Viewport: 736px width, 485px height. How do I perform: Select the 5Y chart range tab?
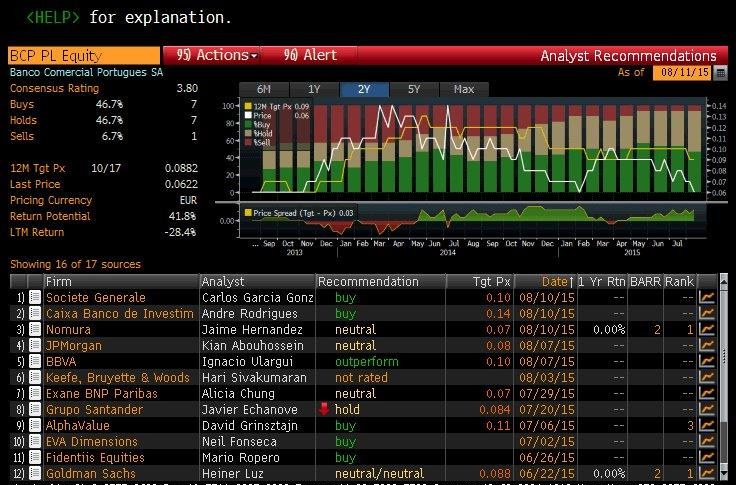tap(414, 89)
